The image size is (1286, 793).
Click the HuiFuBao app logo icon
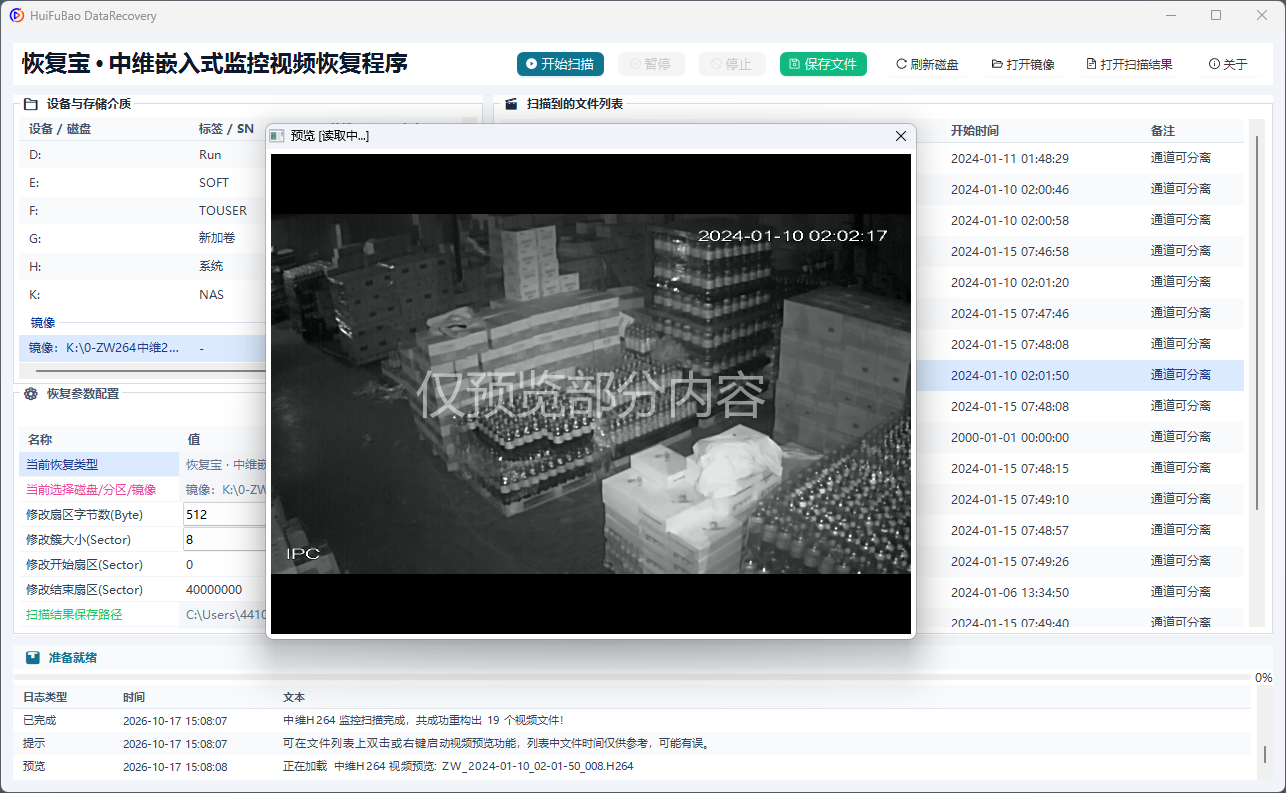(x=17, y=16)
